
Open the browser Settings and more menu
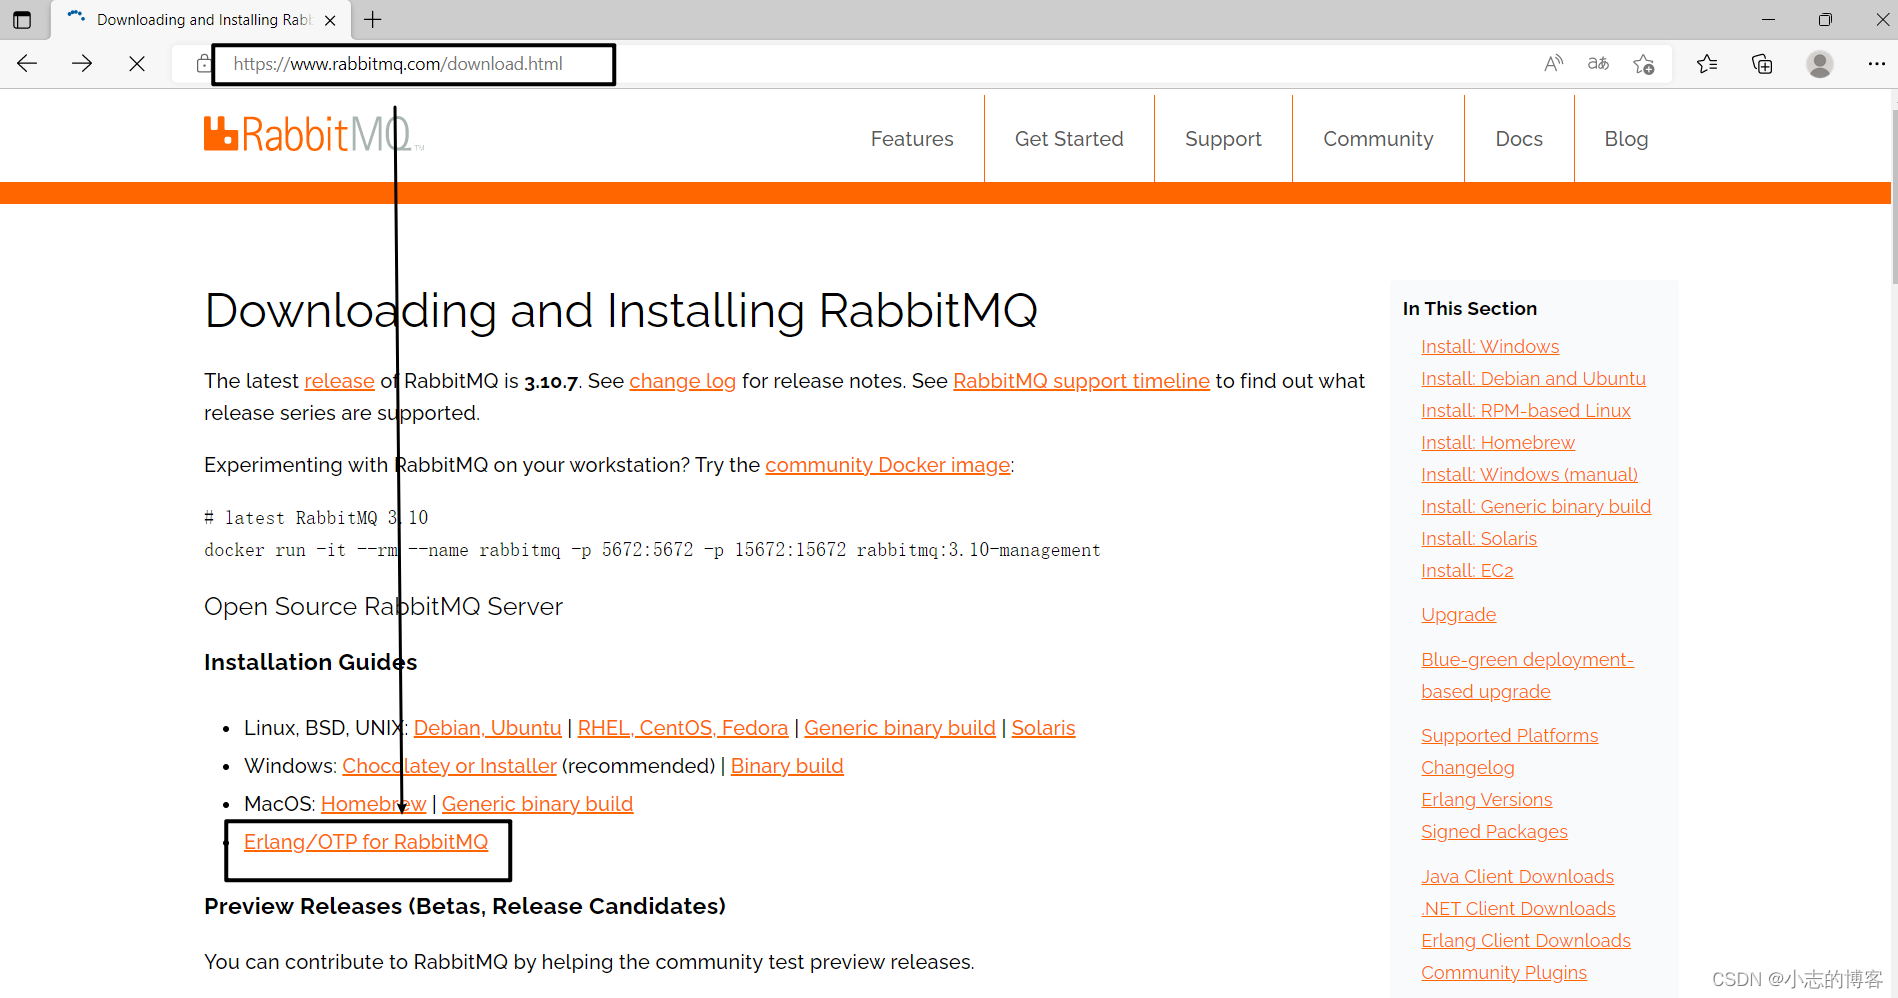[x=1876, y=64]
